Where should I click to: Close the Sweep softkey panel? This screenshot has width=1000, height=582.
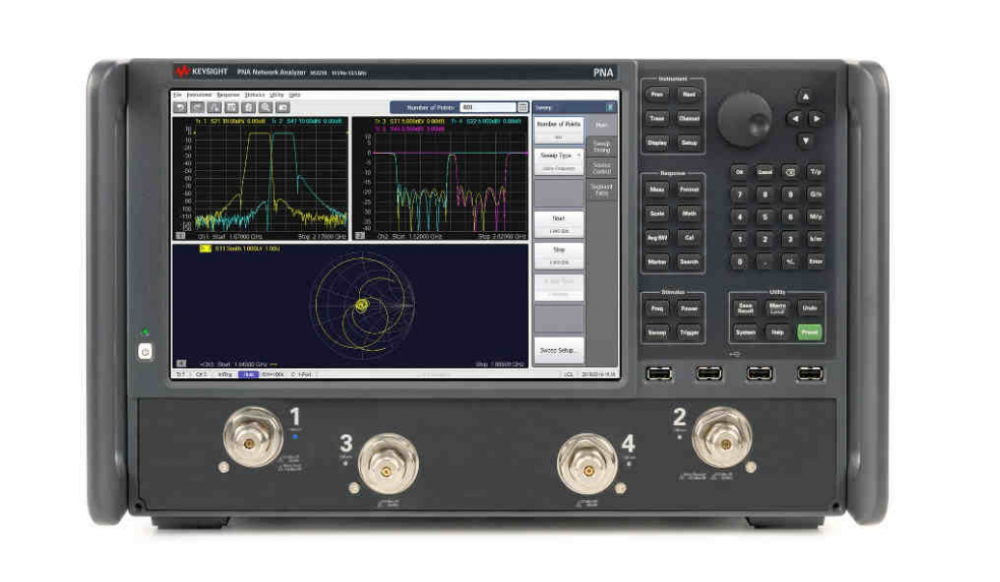click(x=610, y=107)
